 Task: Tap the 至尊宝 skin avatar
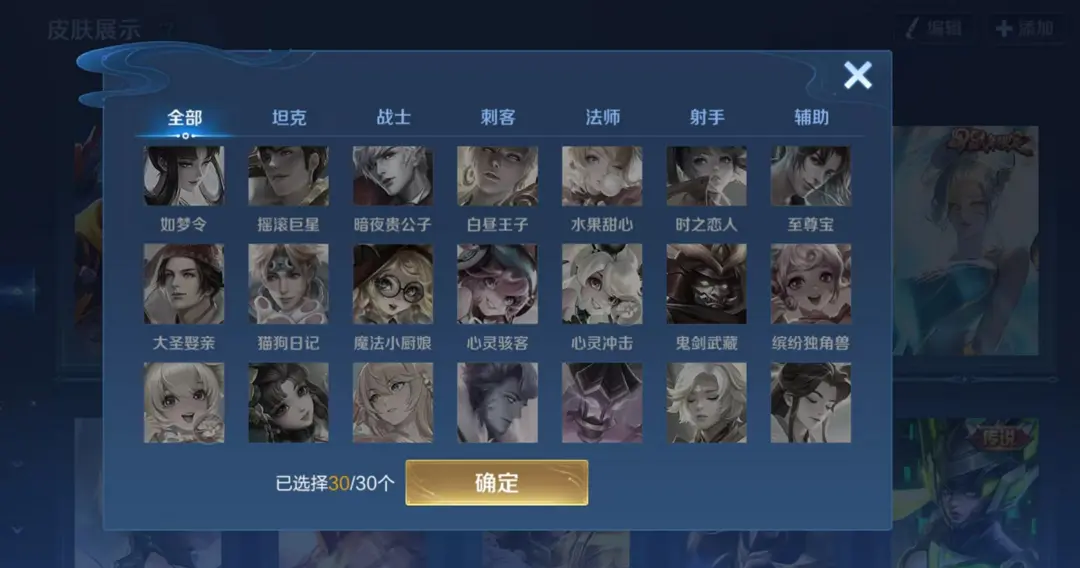(x=811, y=176)
